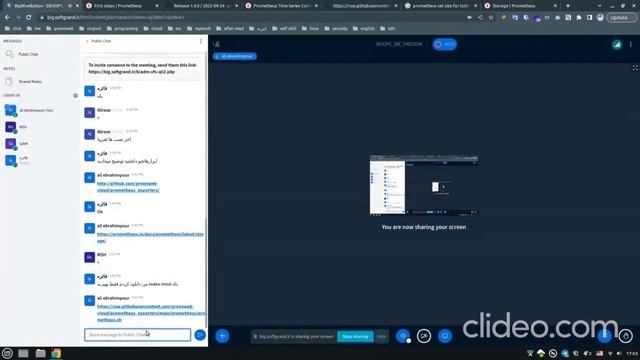Open manage users gear icon
640x360 pixels.
(75, 96)
